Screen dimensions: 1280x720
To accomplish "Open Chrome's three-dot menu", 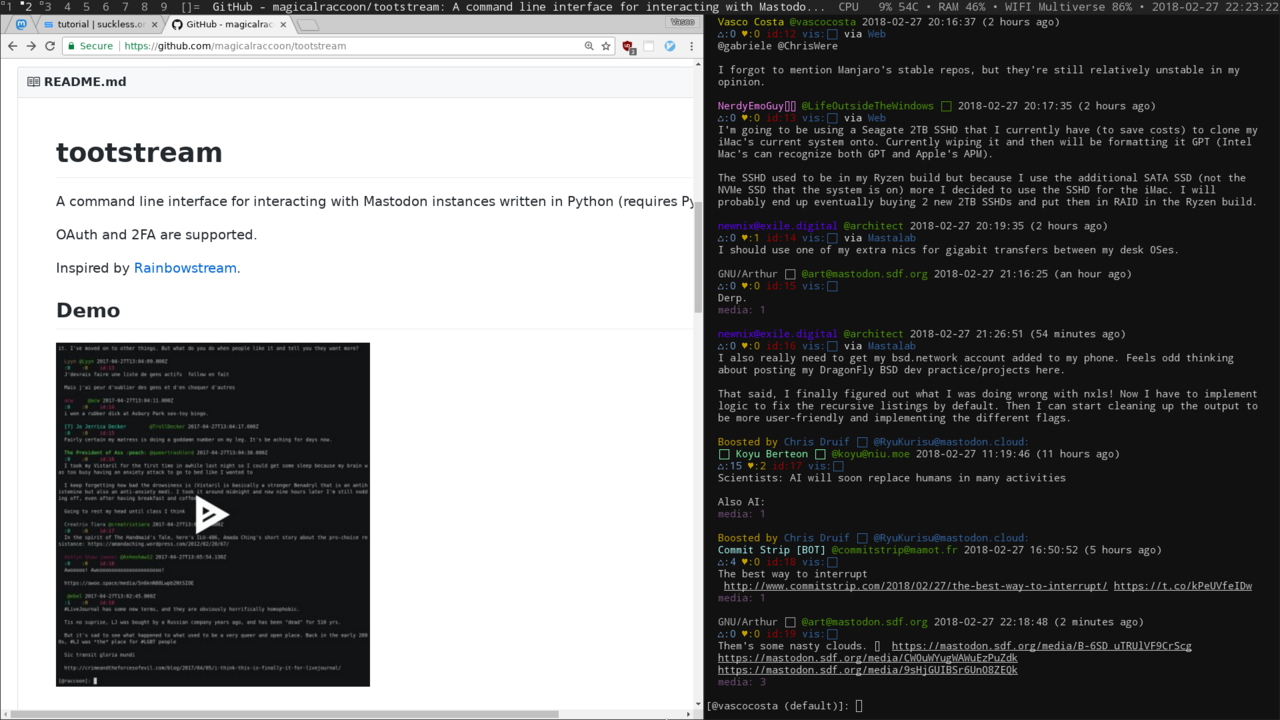I will tap(689, 46).
